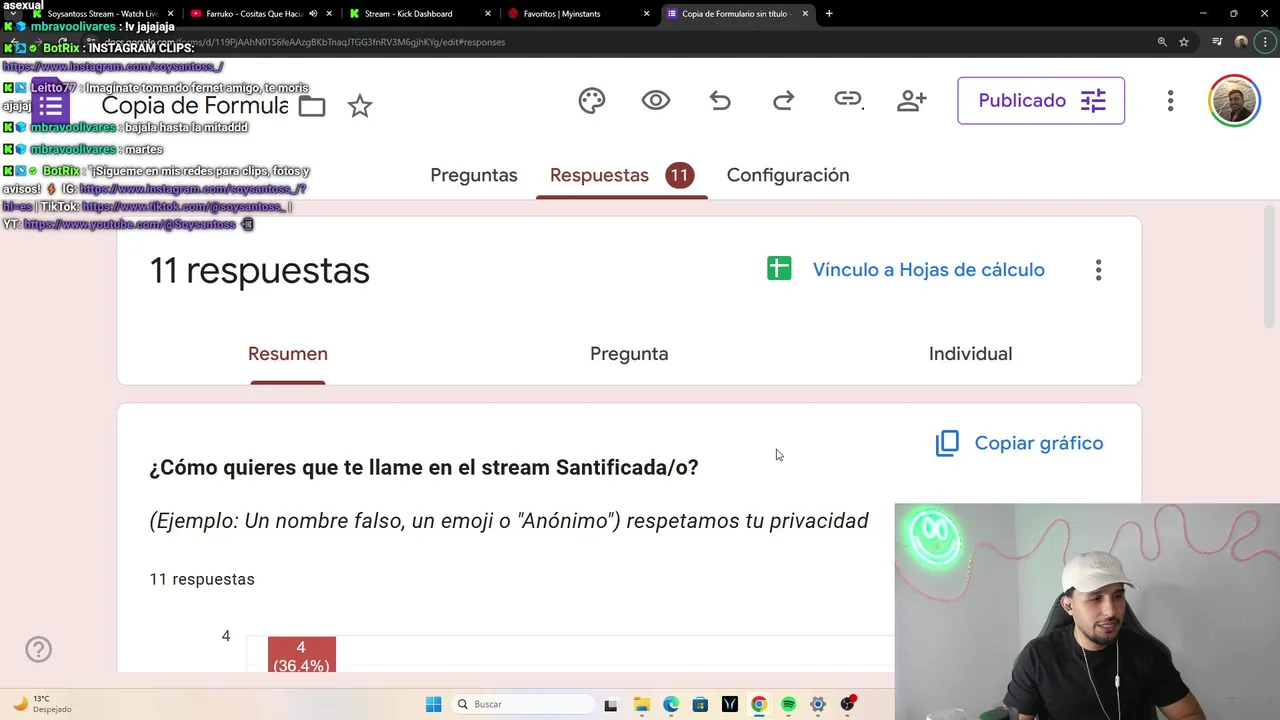Click zoom magnifier in address bar

[1162, 42]
